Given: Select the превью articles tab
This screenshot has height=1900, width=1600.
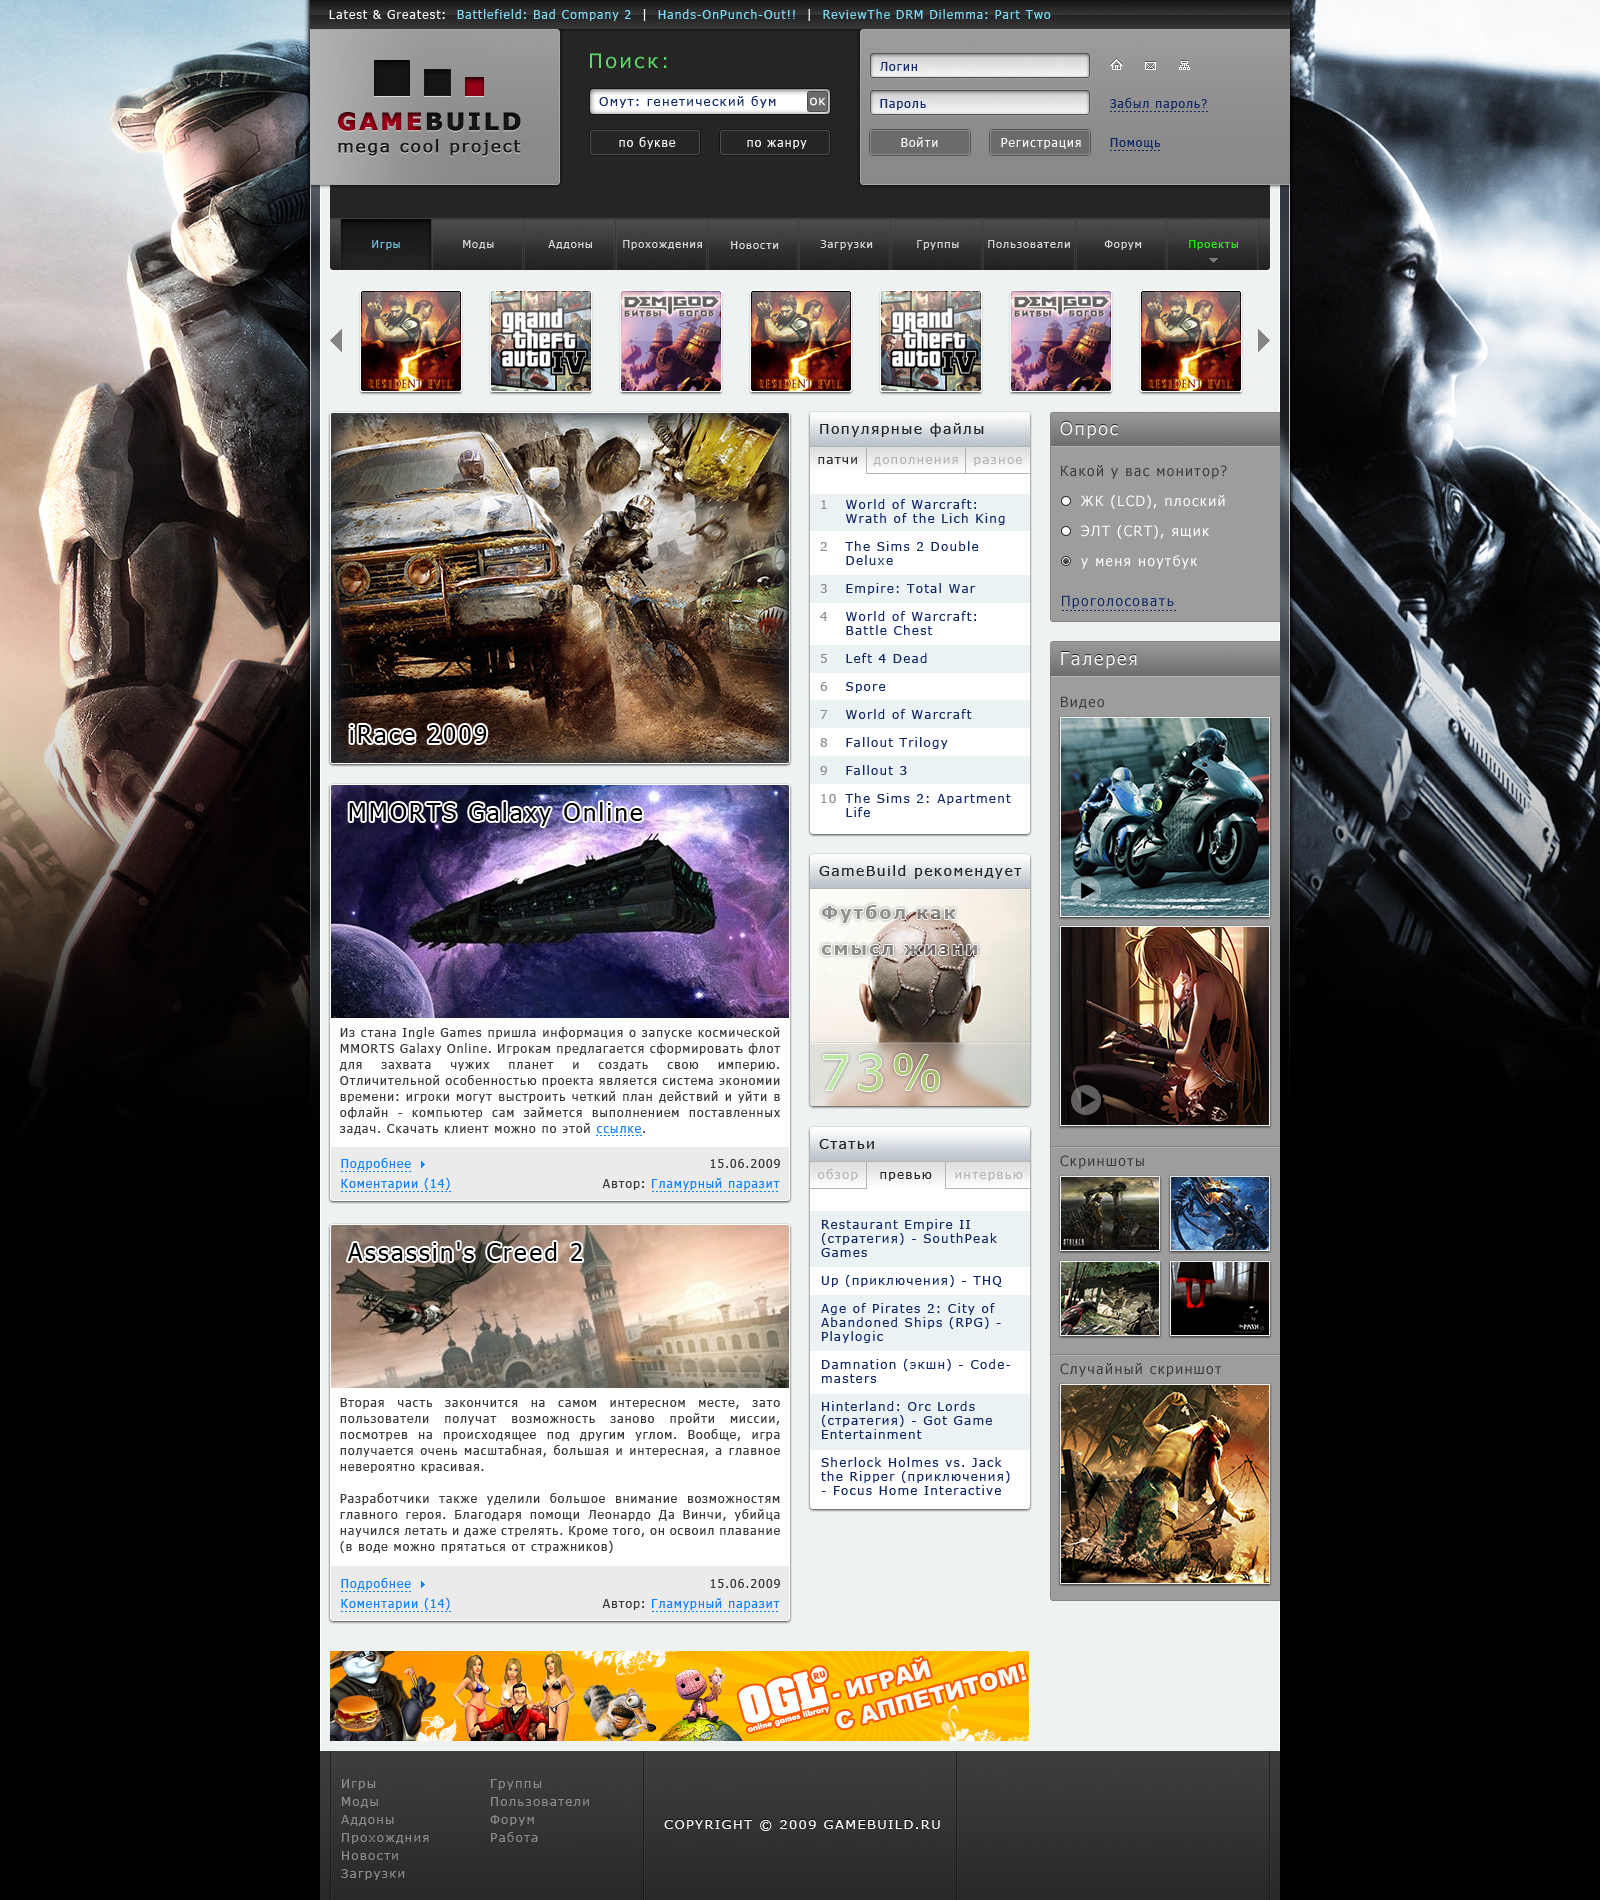Looking at the screenshot, I should 906,1175.
